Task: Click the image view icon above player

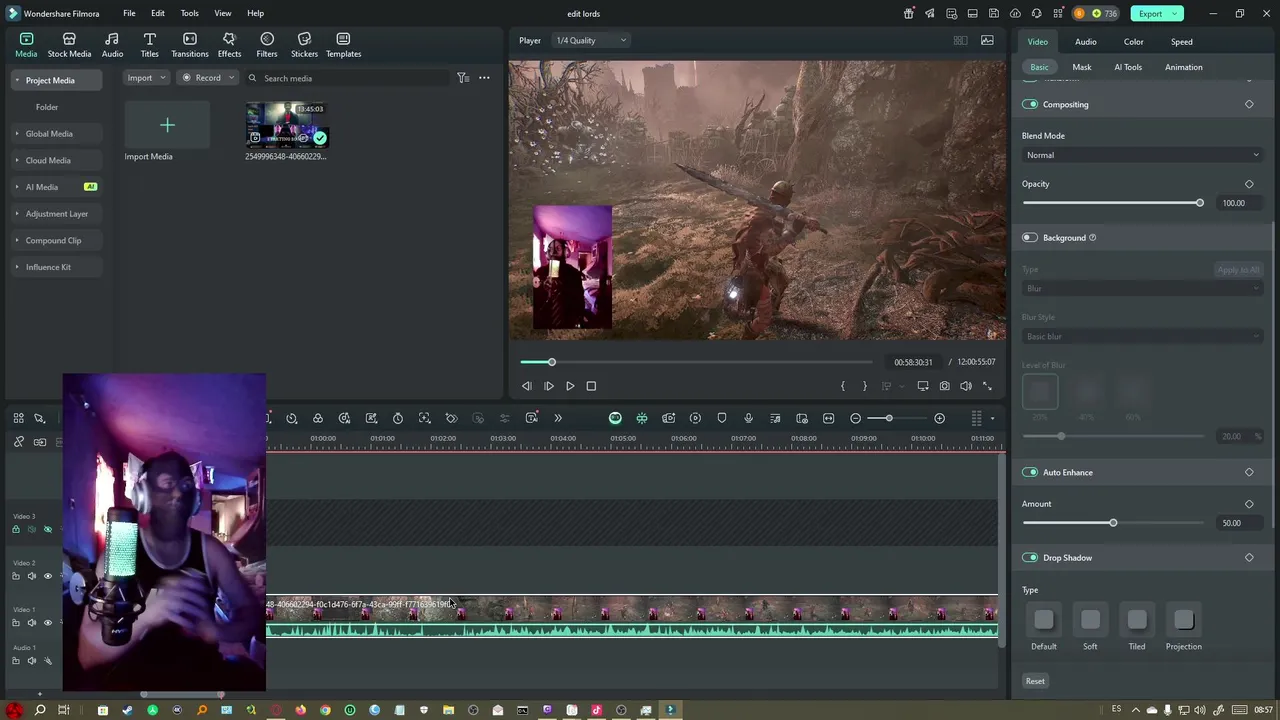Action: coord(987,41)
